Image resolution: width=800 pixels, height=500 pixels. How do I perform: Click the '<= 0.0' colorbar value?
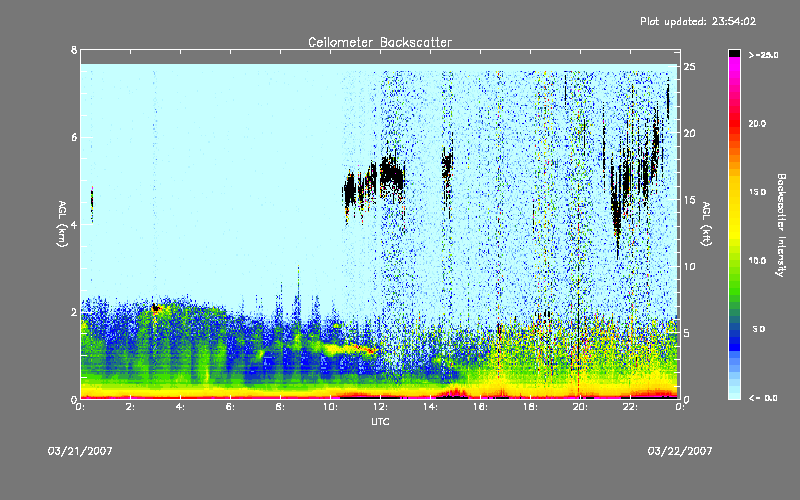pos(763,398)
